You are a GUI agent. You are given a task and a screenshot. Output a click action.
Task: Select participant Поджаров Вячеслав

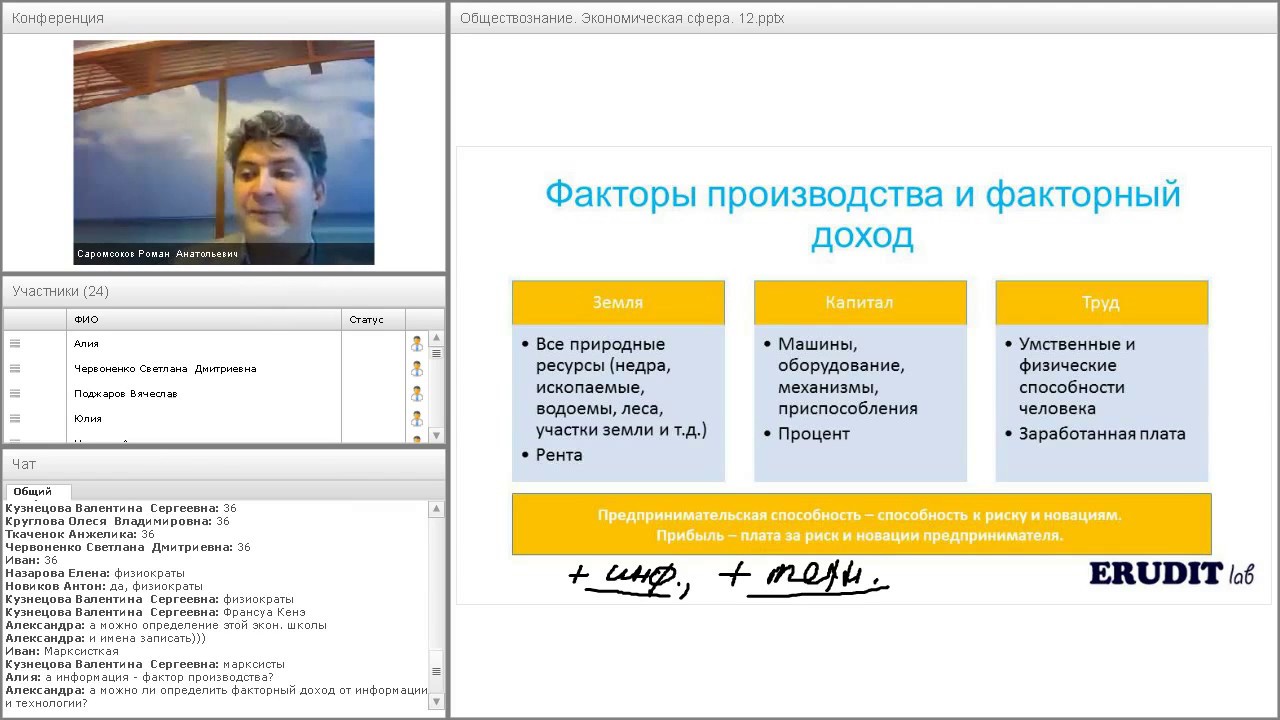click(125, 393)
